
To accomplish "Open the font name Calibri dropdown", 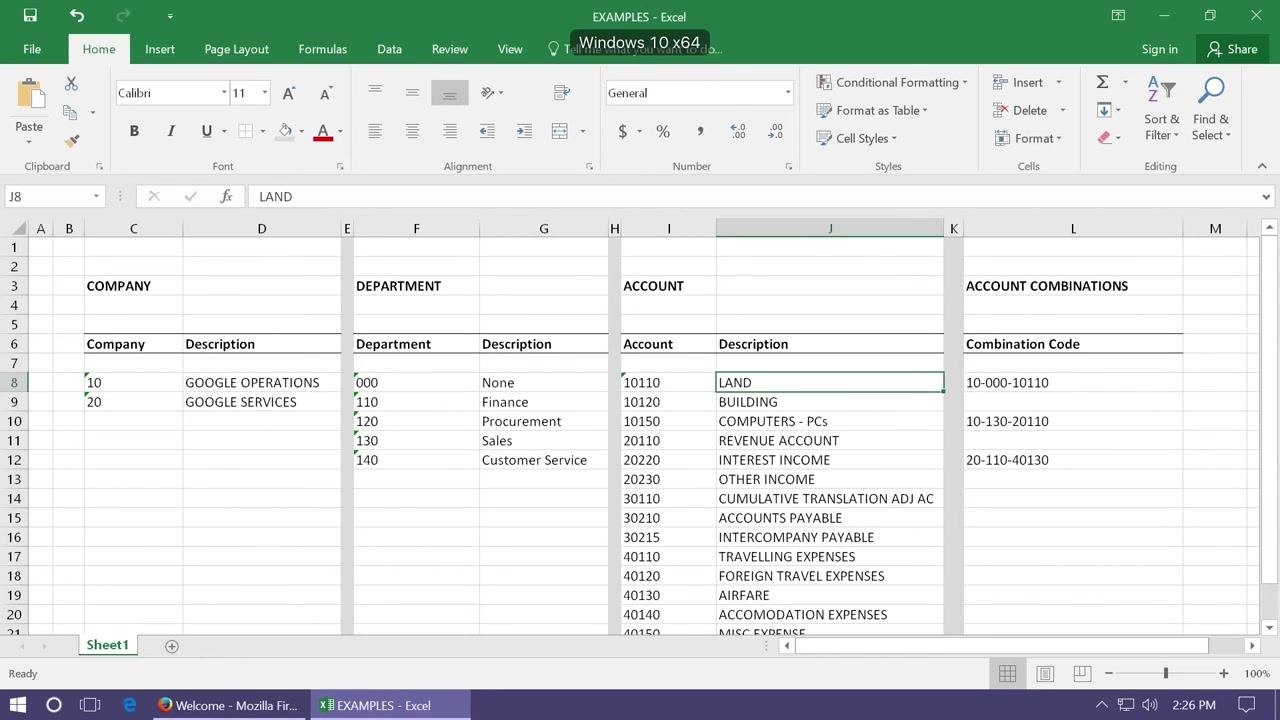I will pos(224,93).
